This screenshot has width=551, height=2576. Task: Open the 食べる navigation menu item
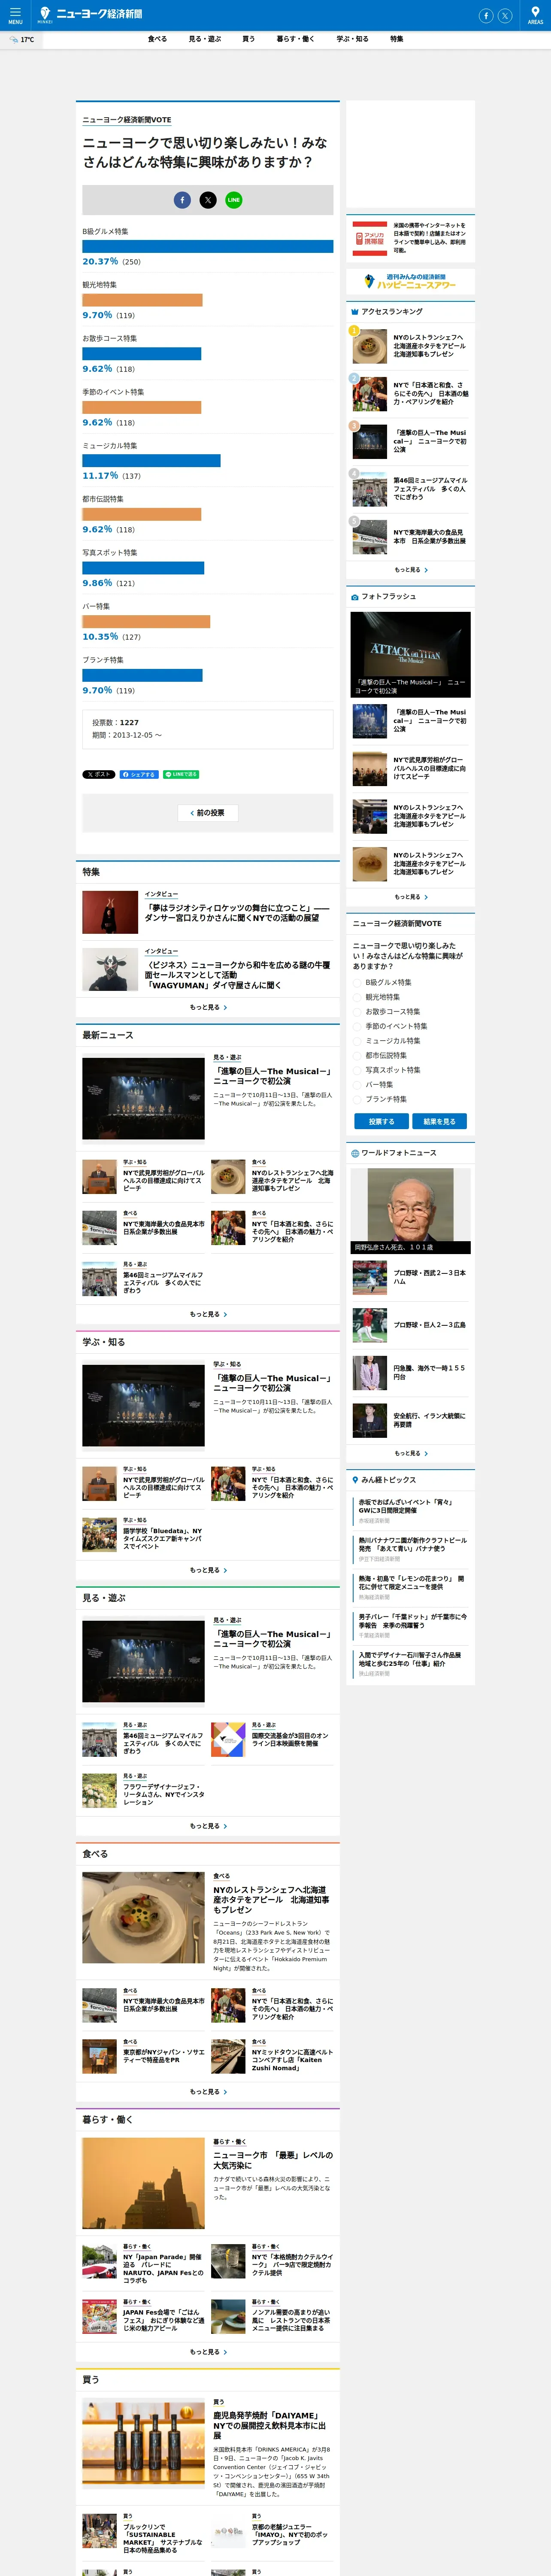157,39
